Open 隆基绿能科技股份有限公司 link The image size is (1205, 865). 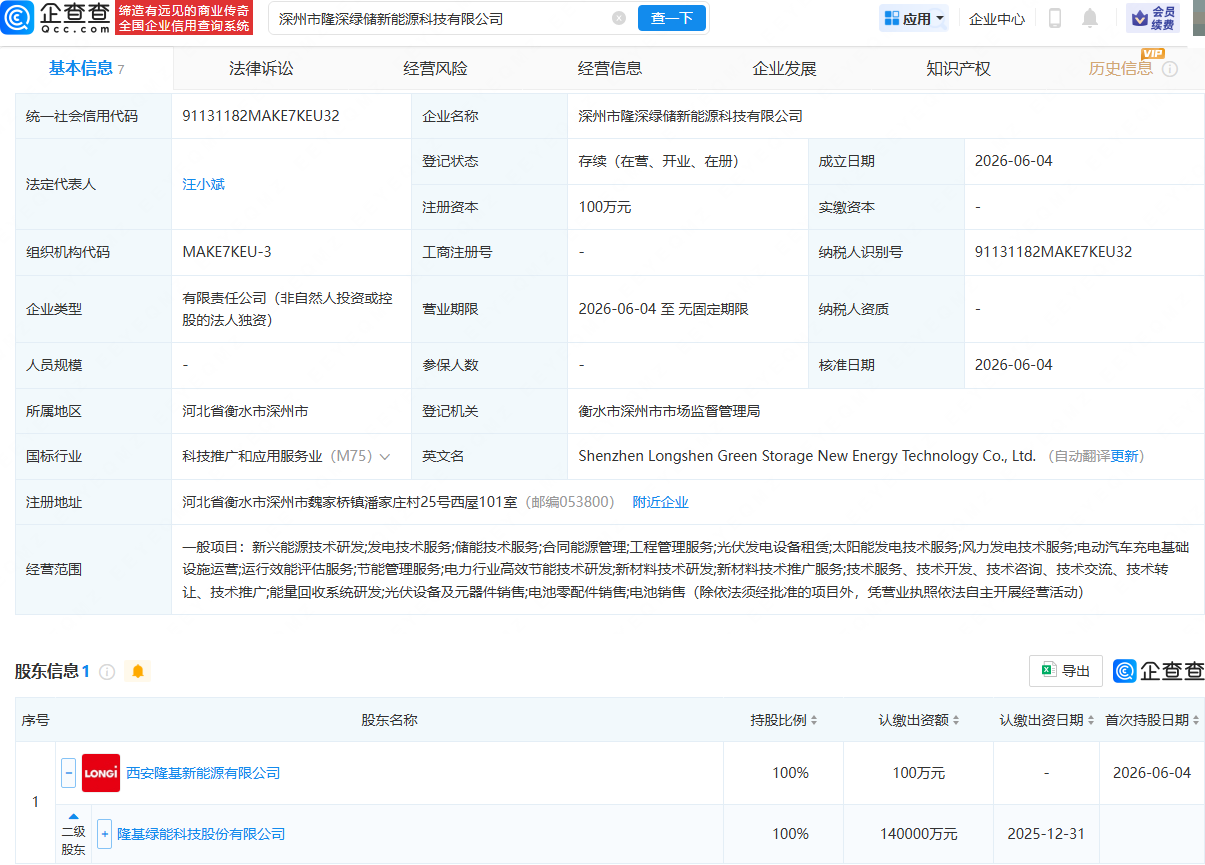[x=201, y=834]
